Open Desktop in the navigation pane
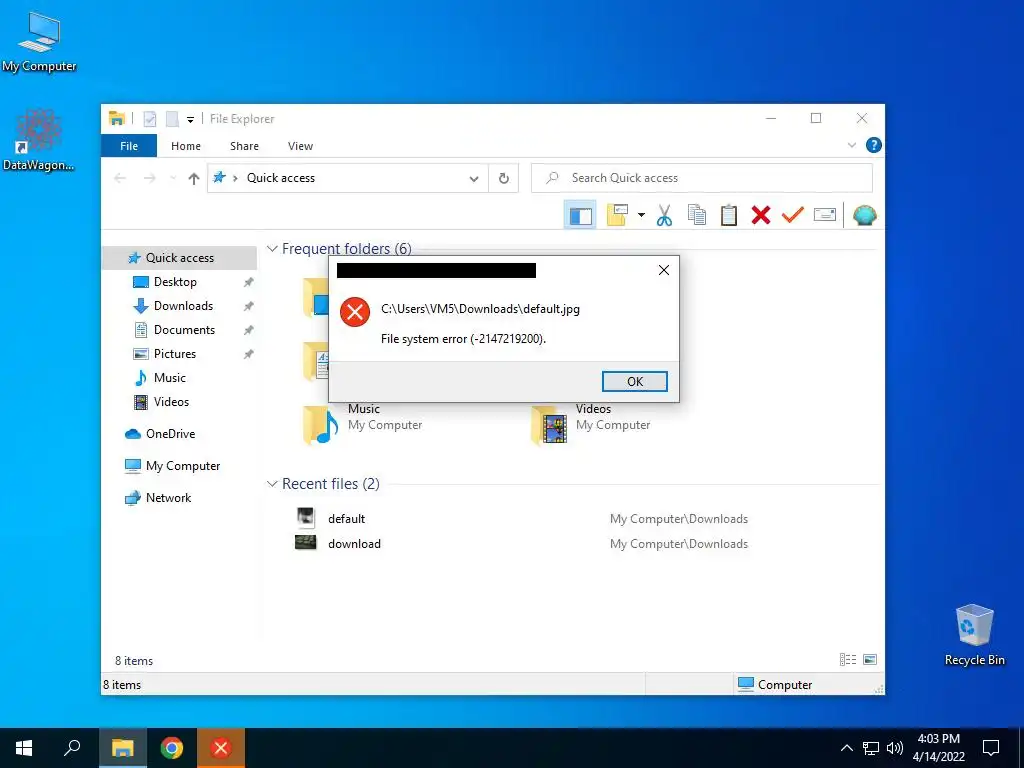 (x=175, y=282)
